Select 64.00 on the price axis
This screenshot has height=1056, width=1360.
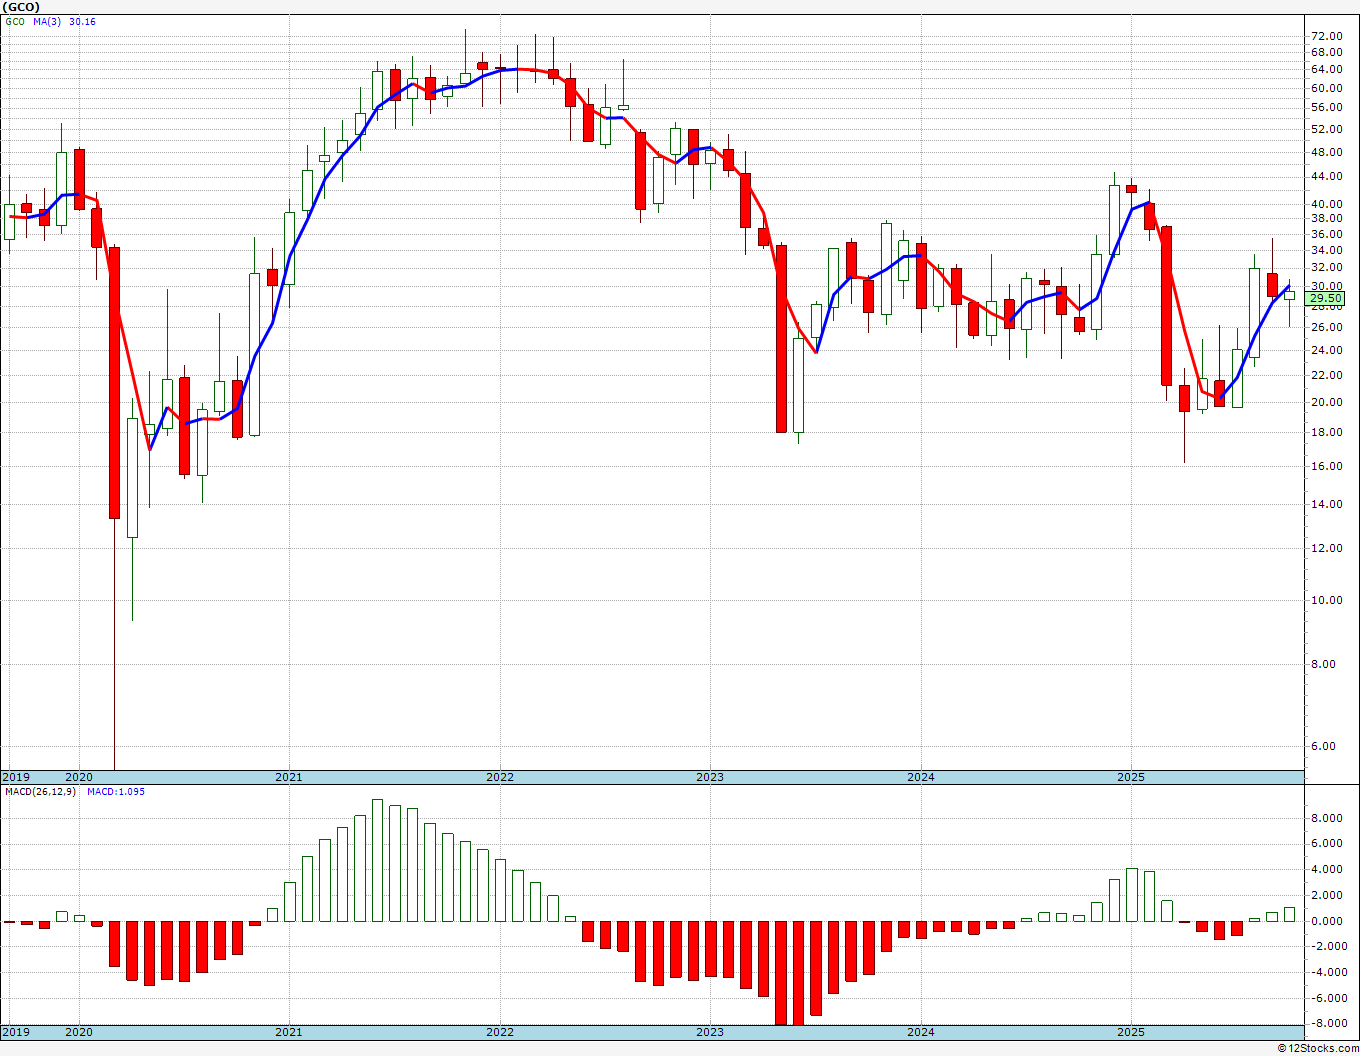1327,69
